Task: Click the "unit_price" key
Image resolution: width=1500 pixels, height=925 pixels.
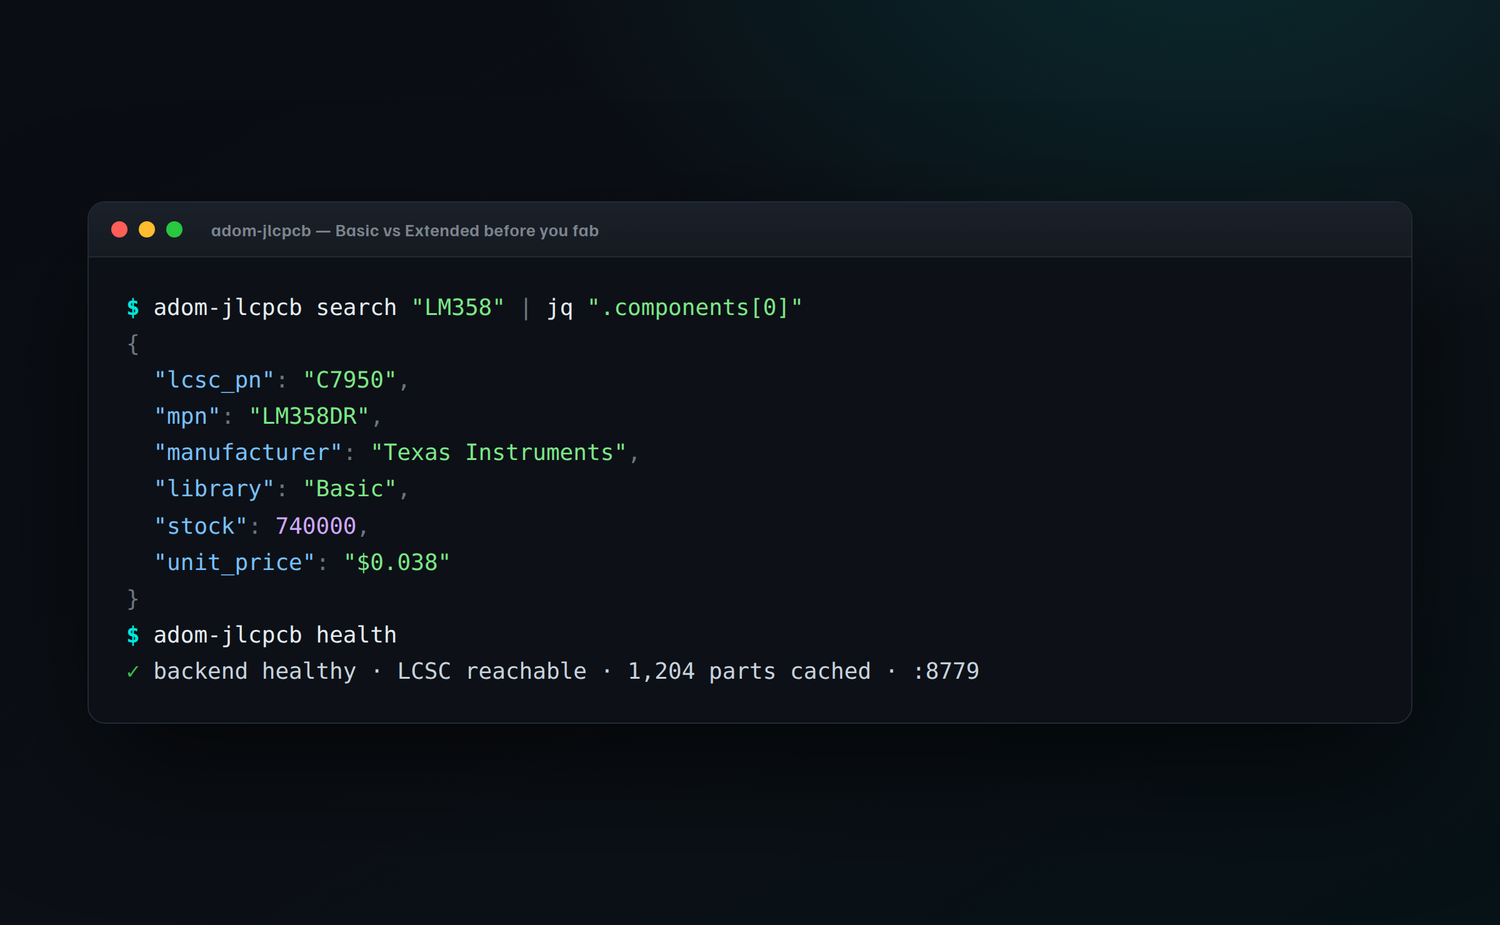Action: [x=235, y=563]
